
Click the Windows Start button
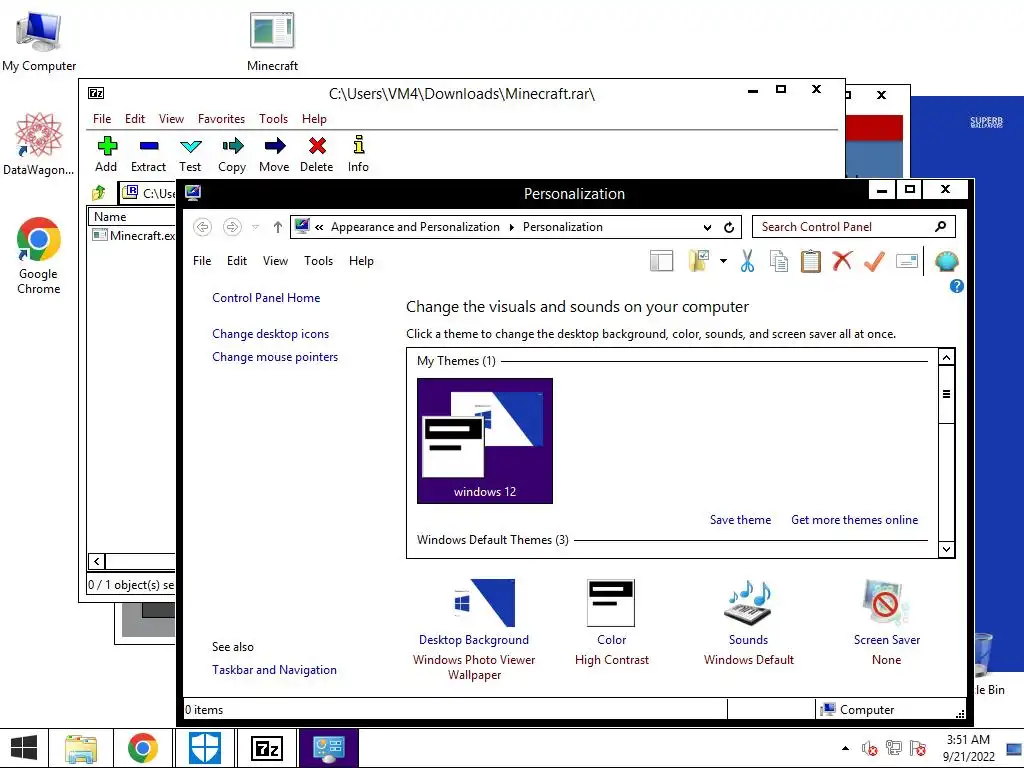24,748
